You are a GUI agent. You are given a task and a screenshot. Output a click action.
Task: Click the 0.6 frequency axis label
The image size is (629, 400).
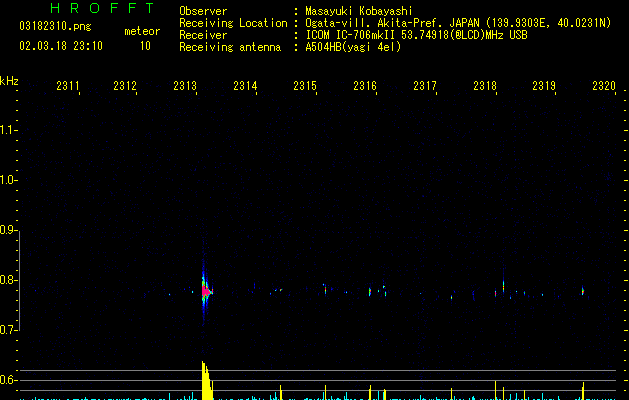[8, 380]
